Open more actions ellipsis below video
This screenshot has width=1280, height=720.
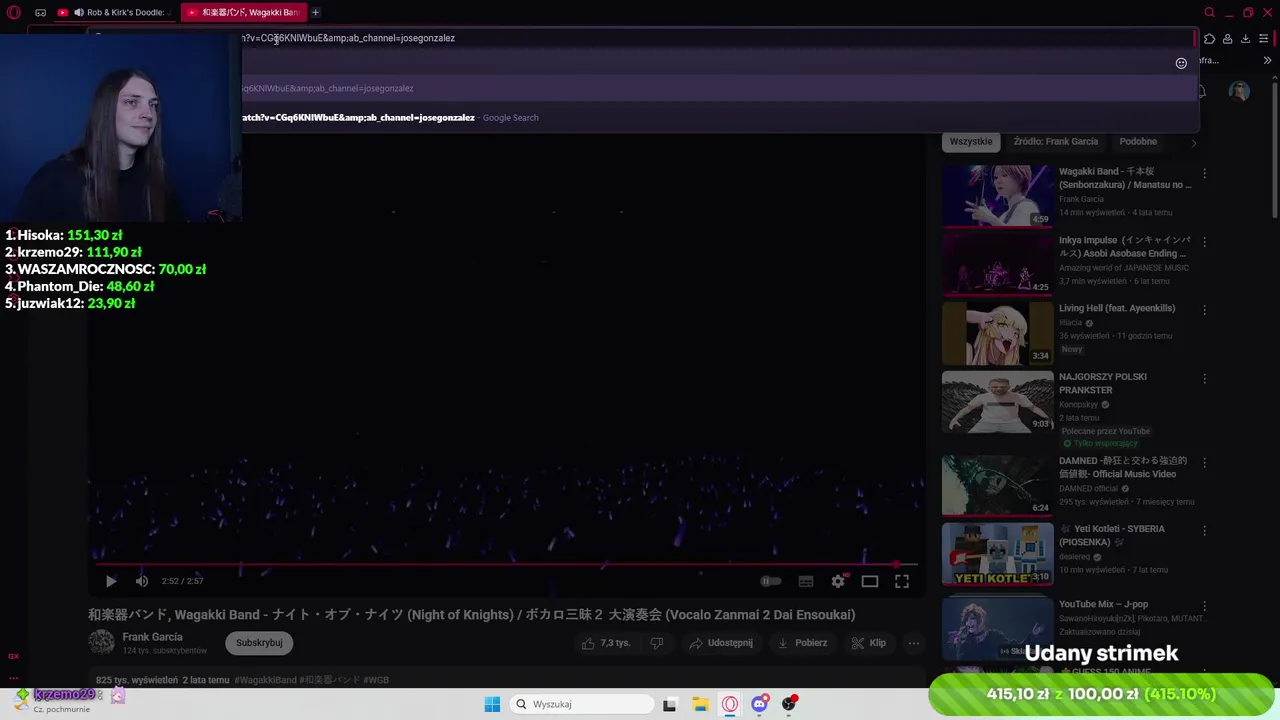coord(913,643)
